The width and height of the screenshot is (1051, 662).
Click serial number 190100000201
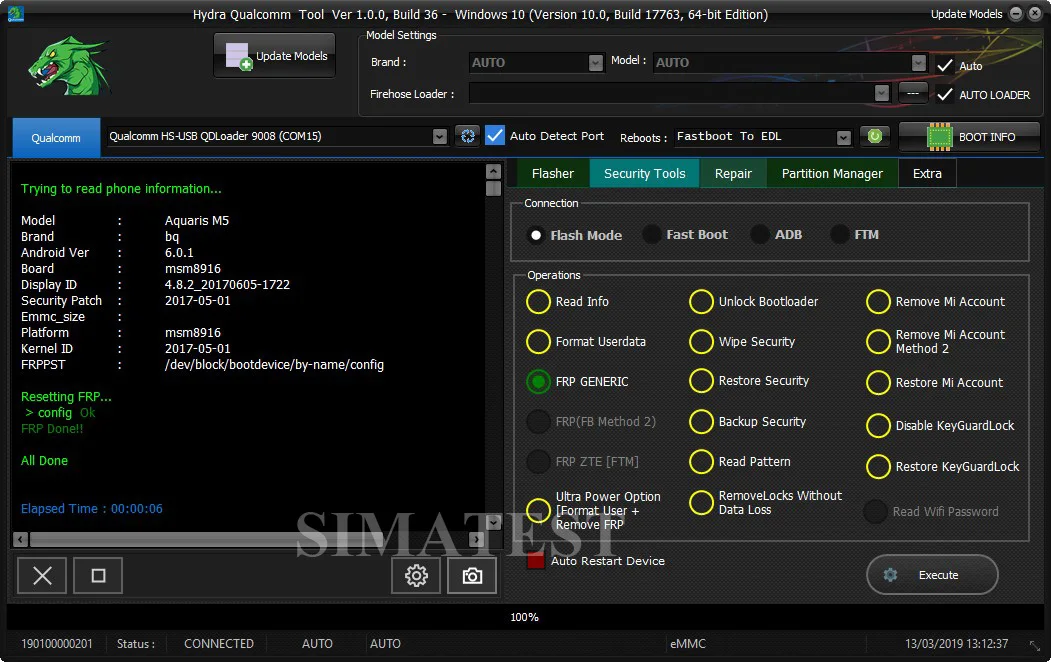(x=57, y=644)
